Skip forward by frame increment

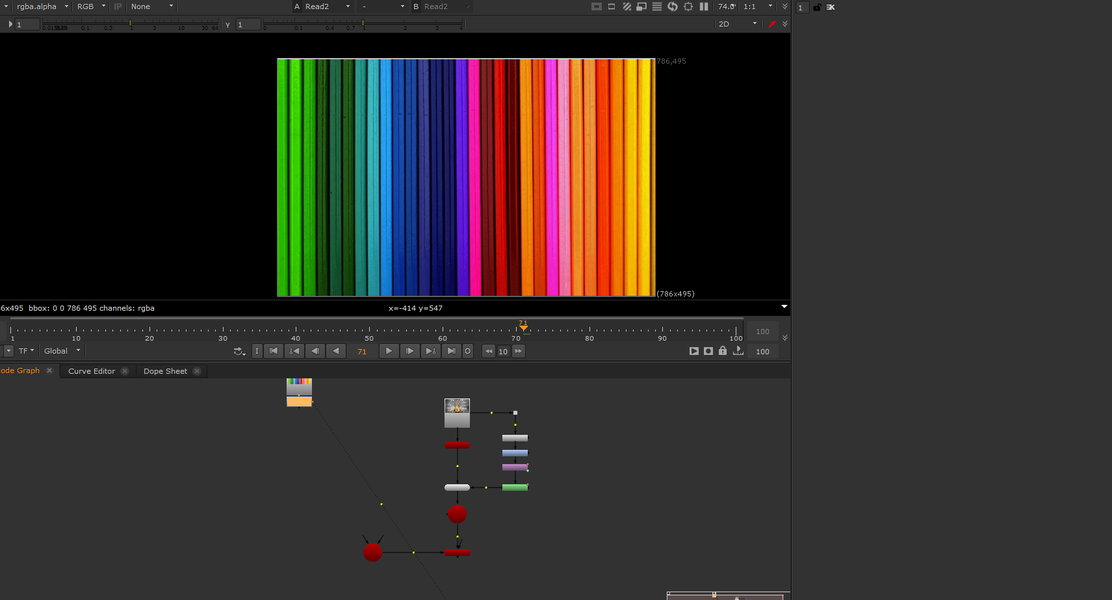coord(518,351)
